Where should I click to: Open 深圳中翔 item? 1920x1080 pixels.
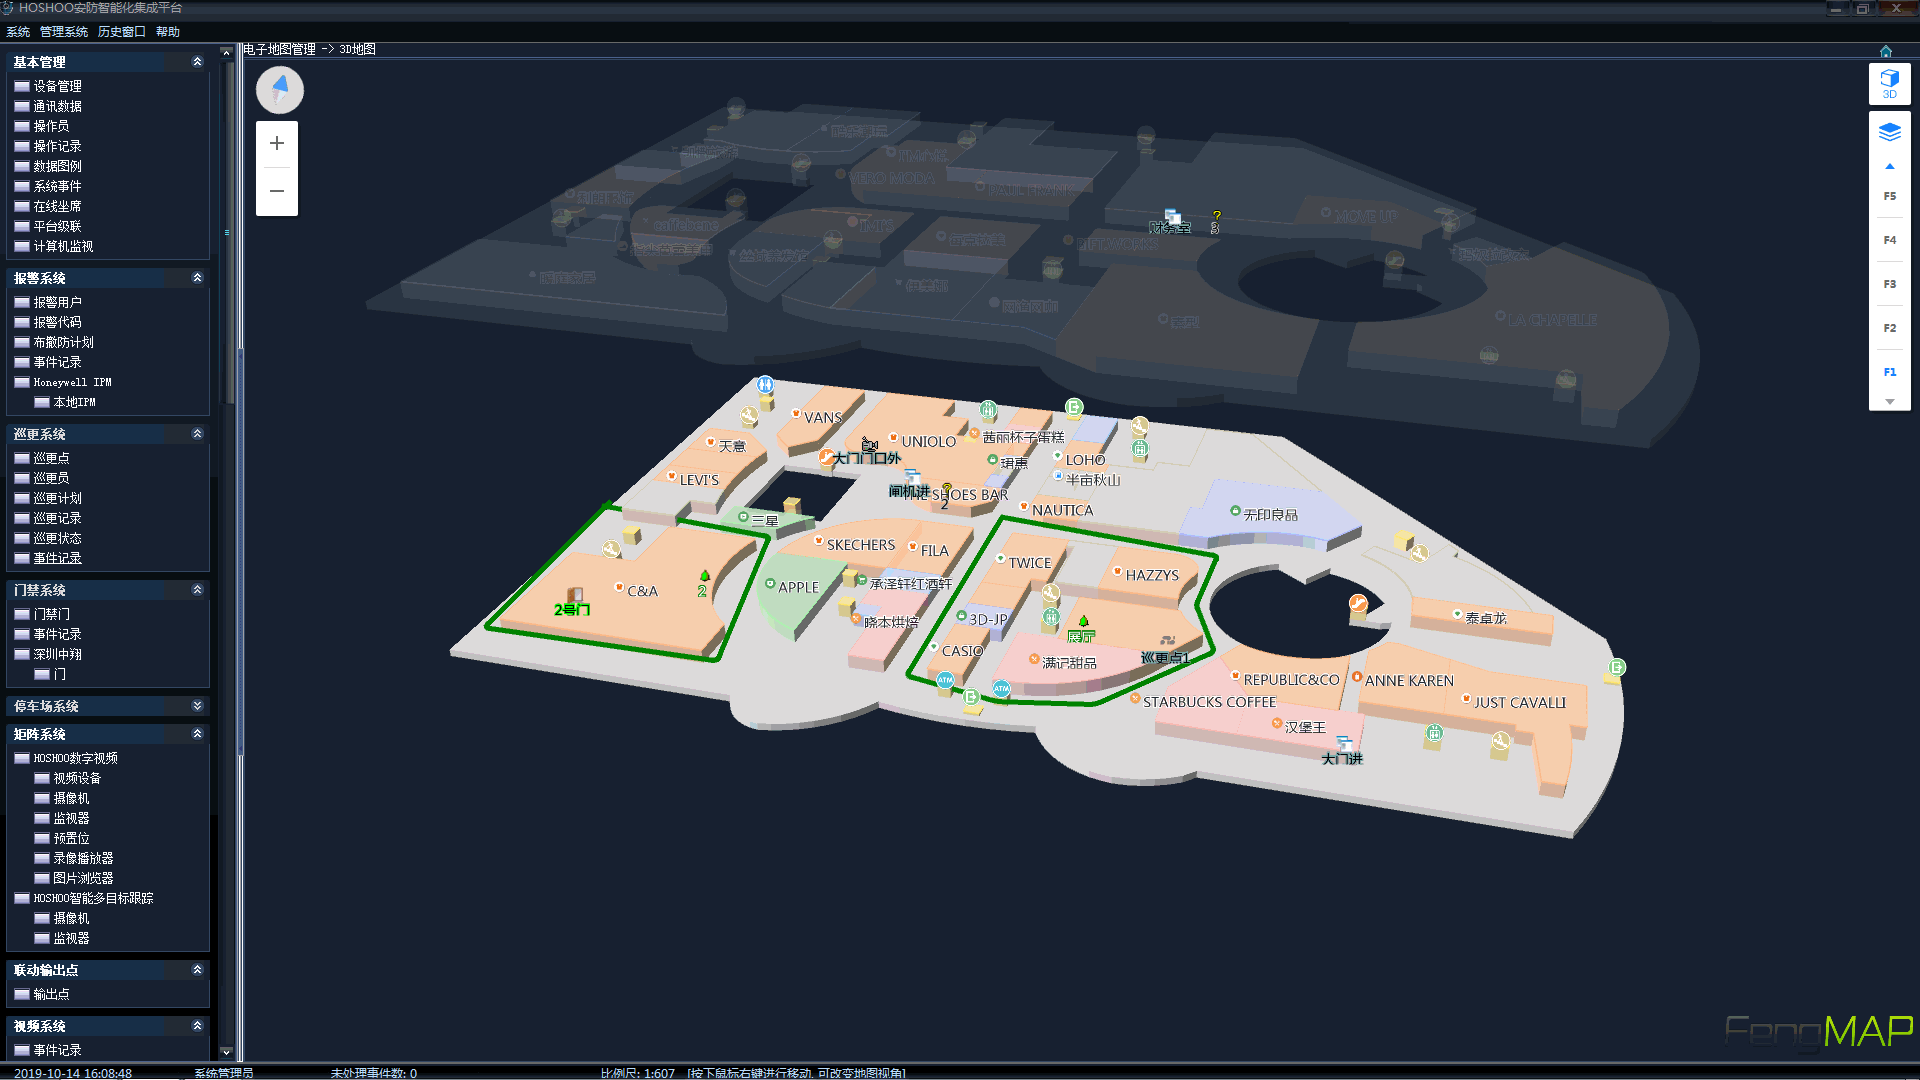point(58,654)
